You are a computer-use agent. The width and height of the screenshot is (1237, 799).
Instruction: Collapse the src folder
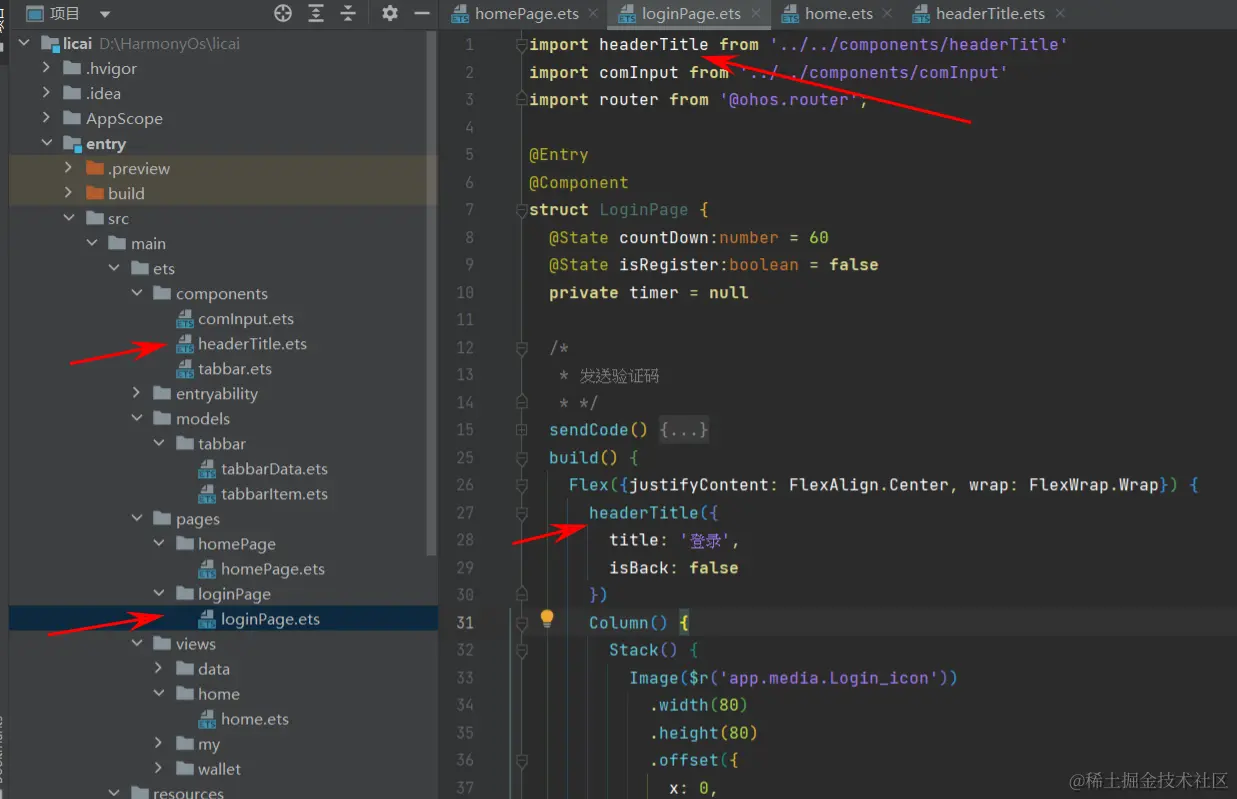68,218
